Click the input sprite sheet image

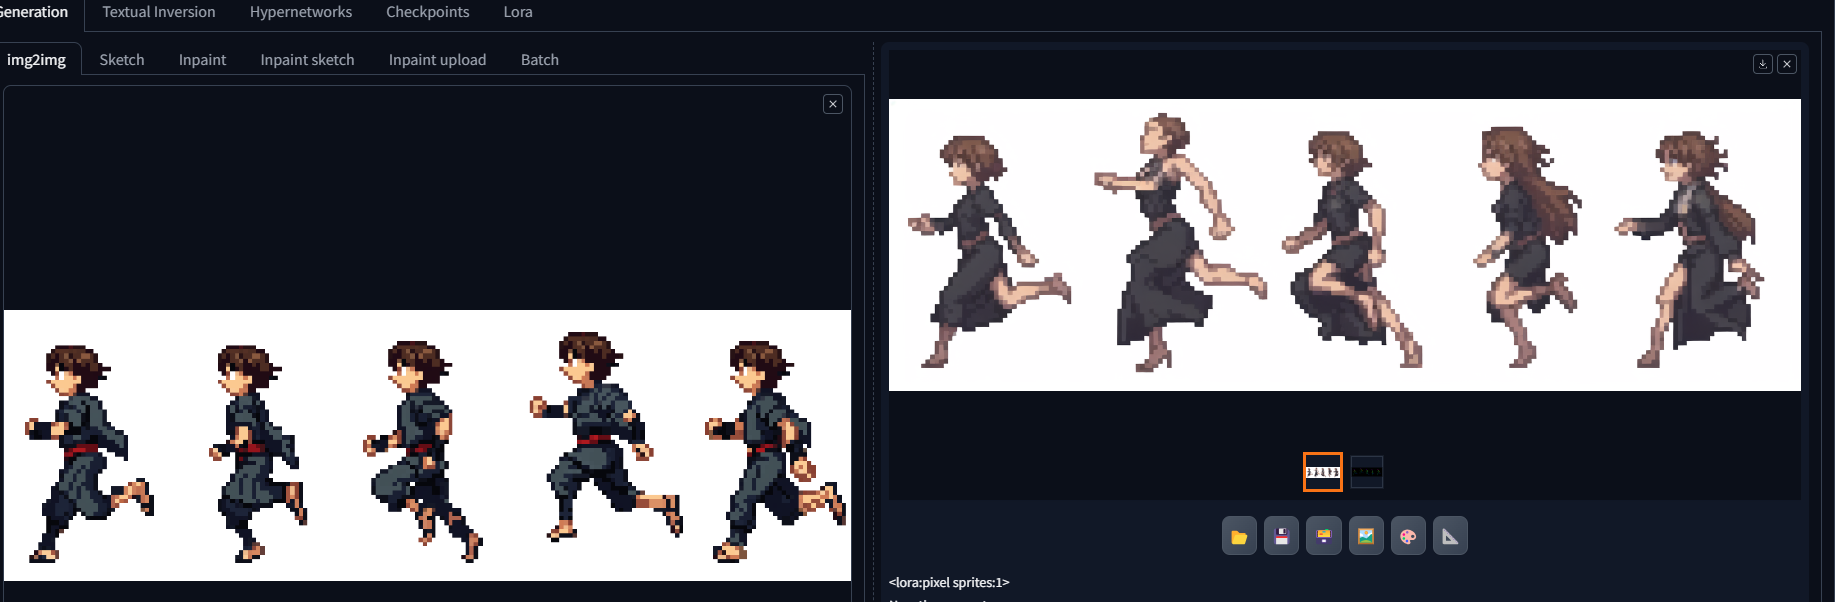pyautogui.click(x=428, y=445)
